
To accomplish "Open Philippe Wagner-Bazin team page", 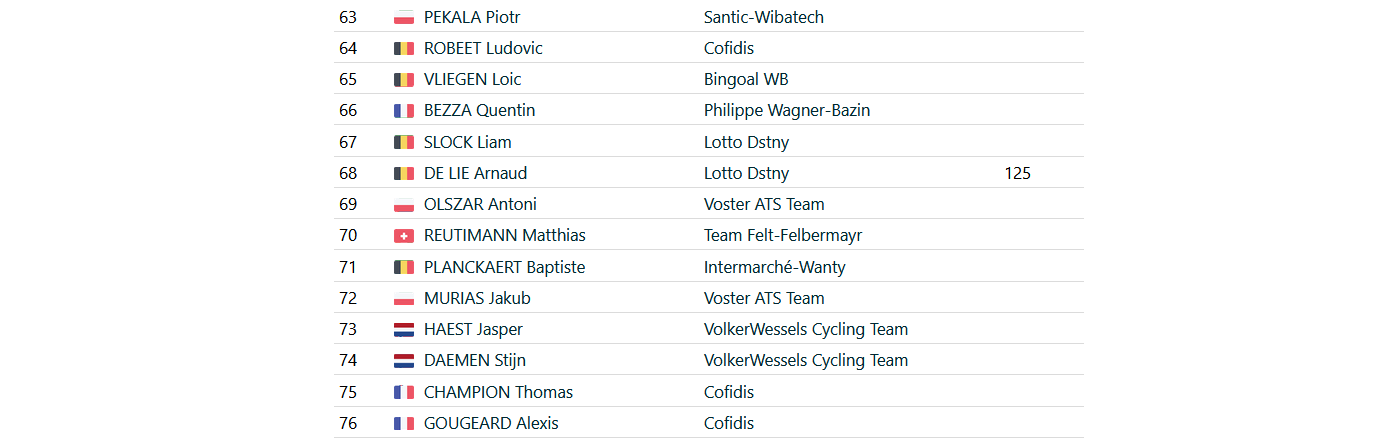I will pyautogui.click(x=787, y=110).
